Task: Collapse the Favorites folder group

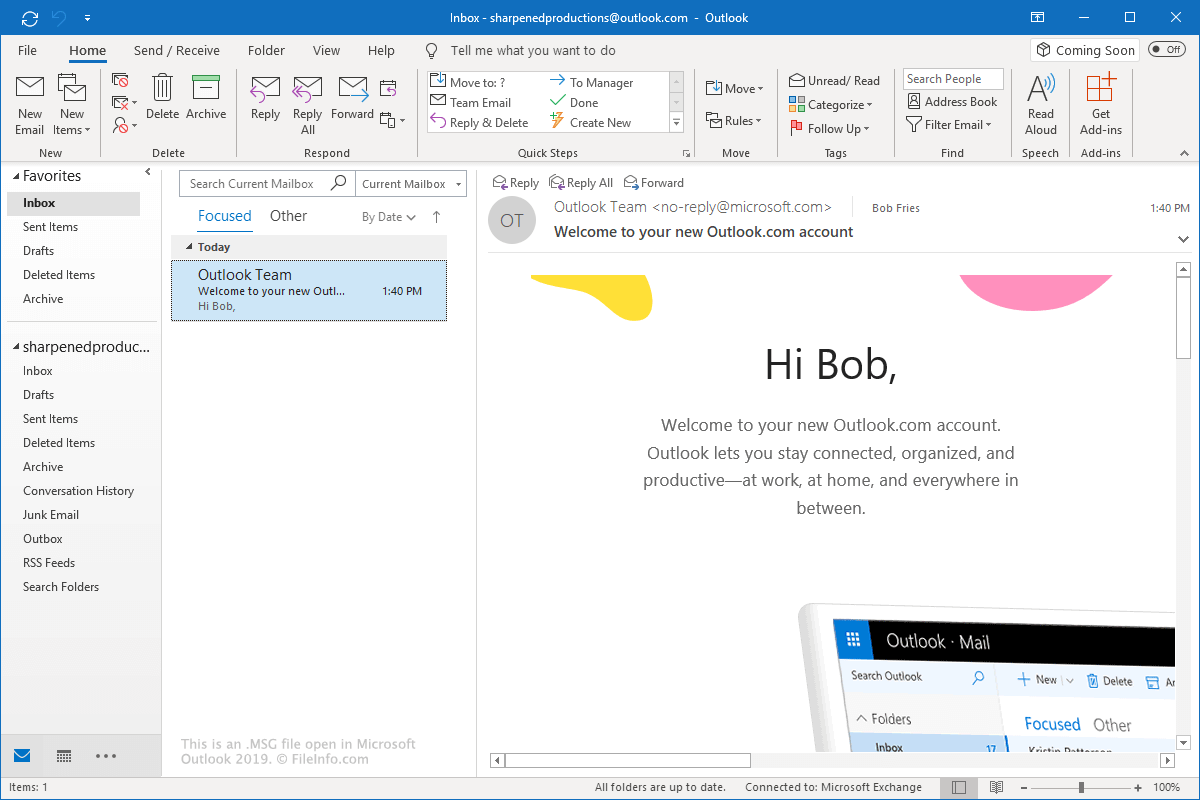Action: pos(16,176)
